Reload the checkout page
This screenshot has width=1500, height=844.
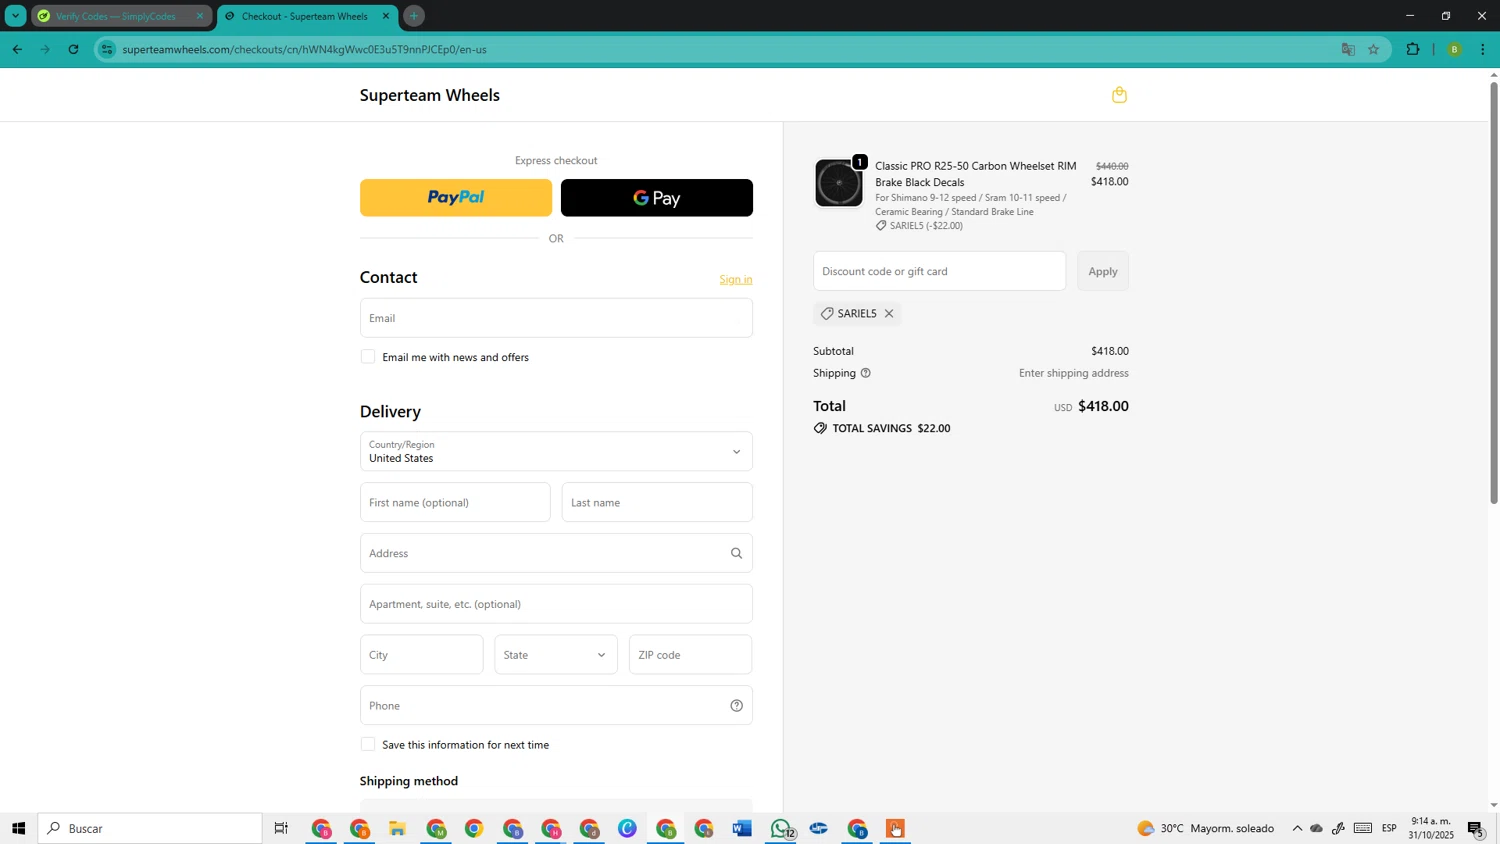tap(73, 49)
